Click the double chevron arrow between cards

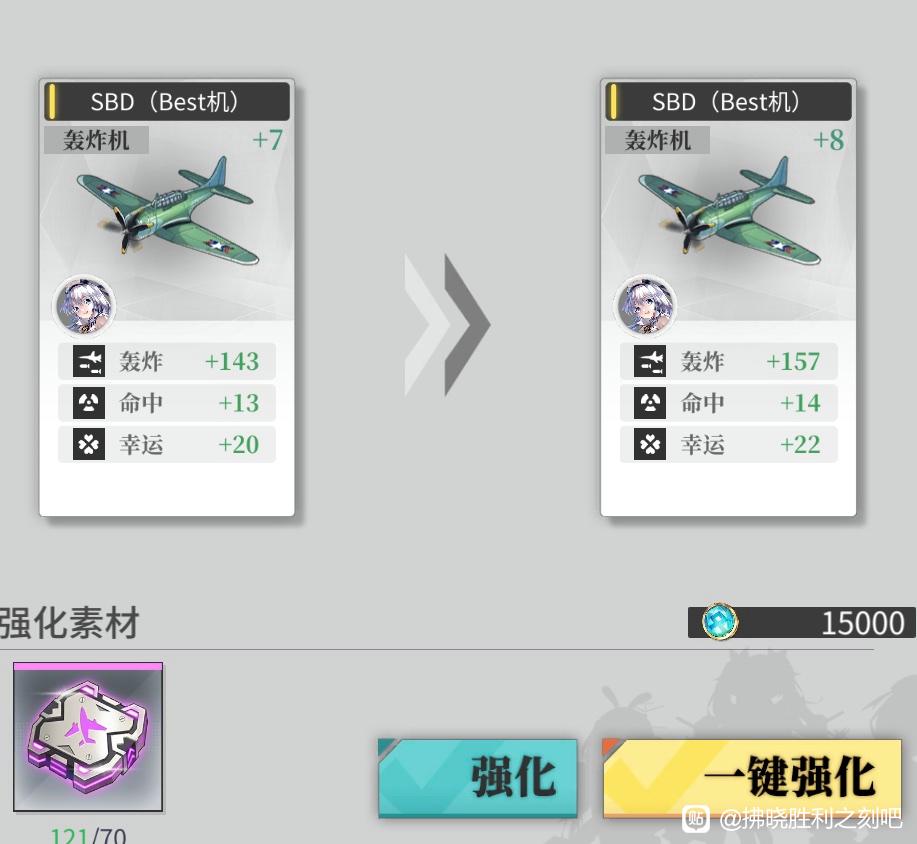pyautogui.click(x=447, y=325)
